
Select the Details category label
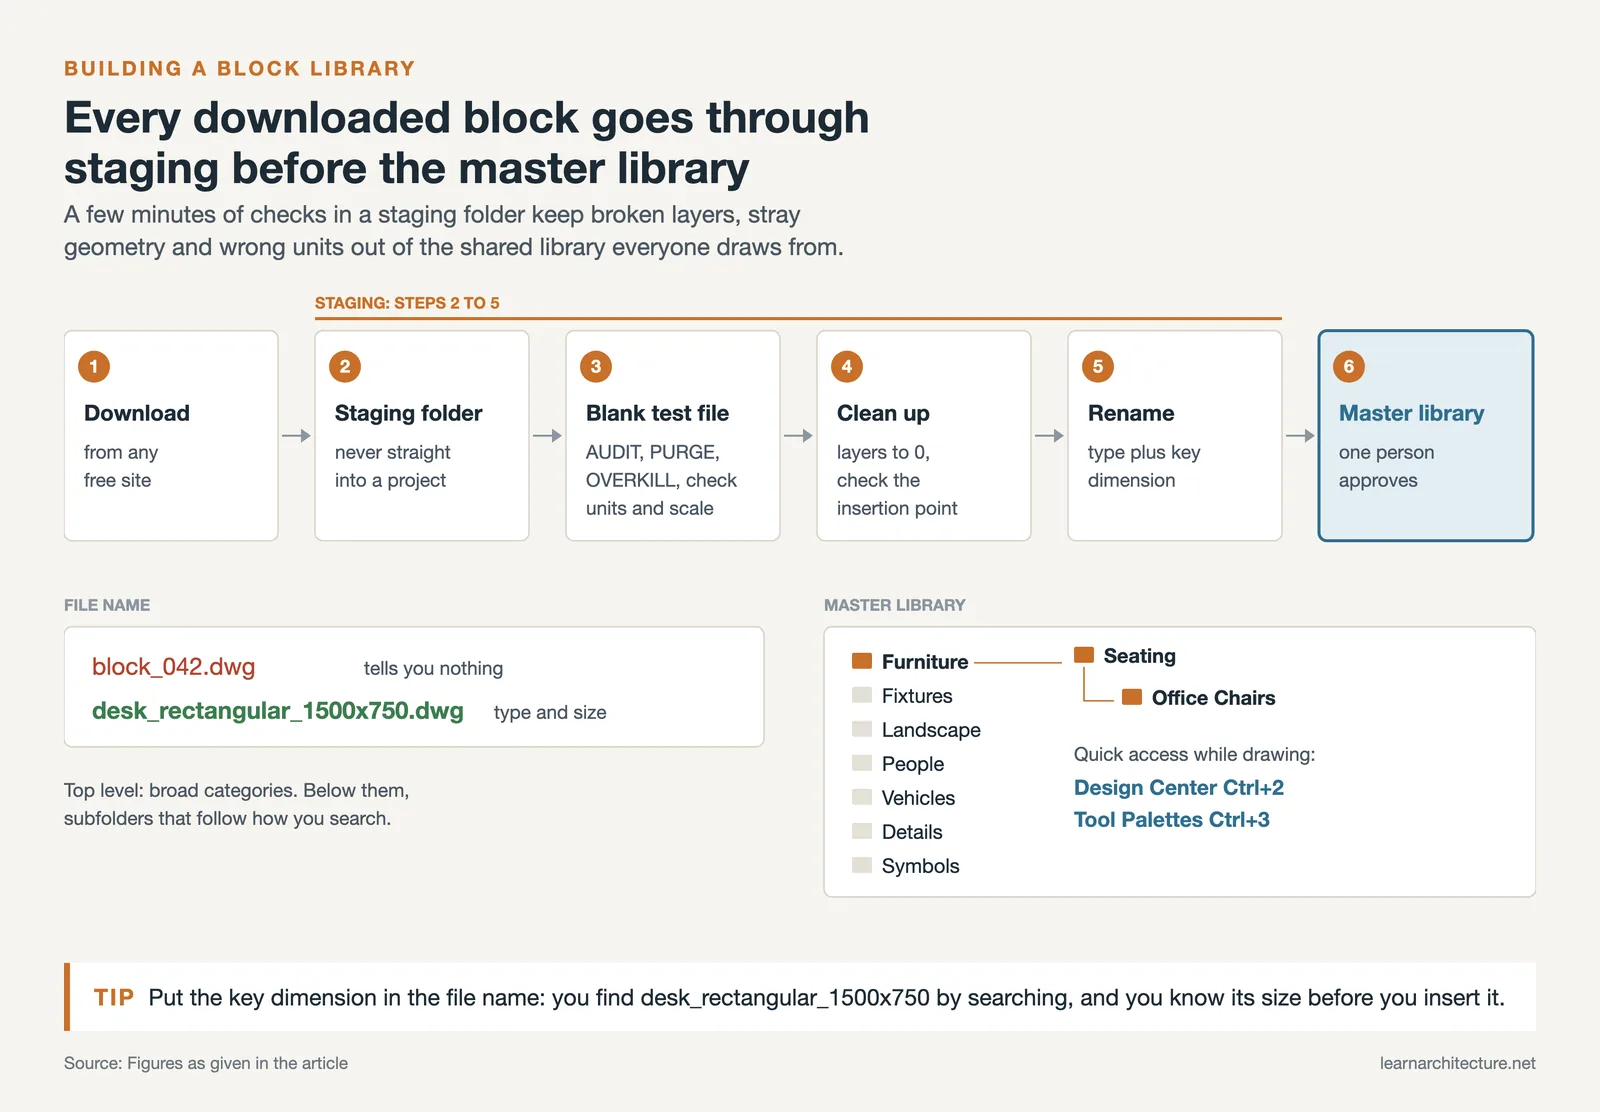912,832
